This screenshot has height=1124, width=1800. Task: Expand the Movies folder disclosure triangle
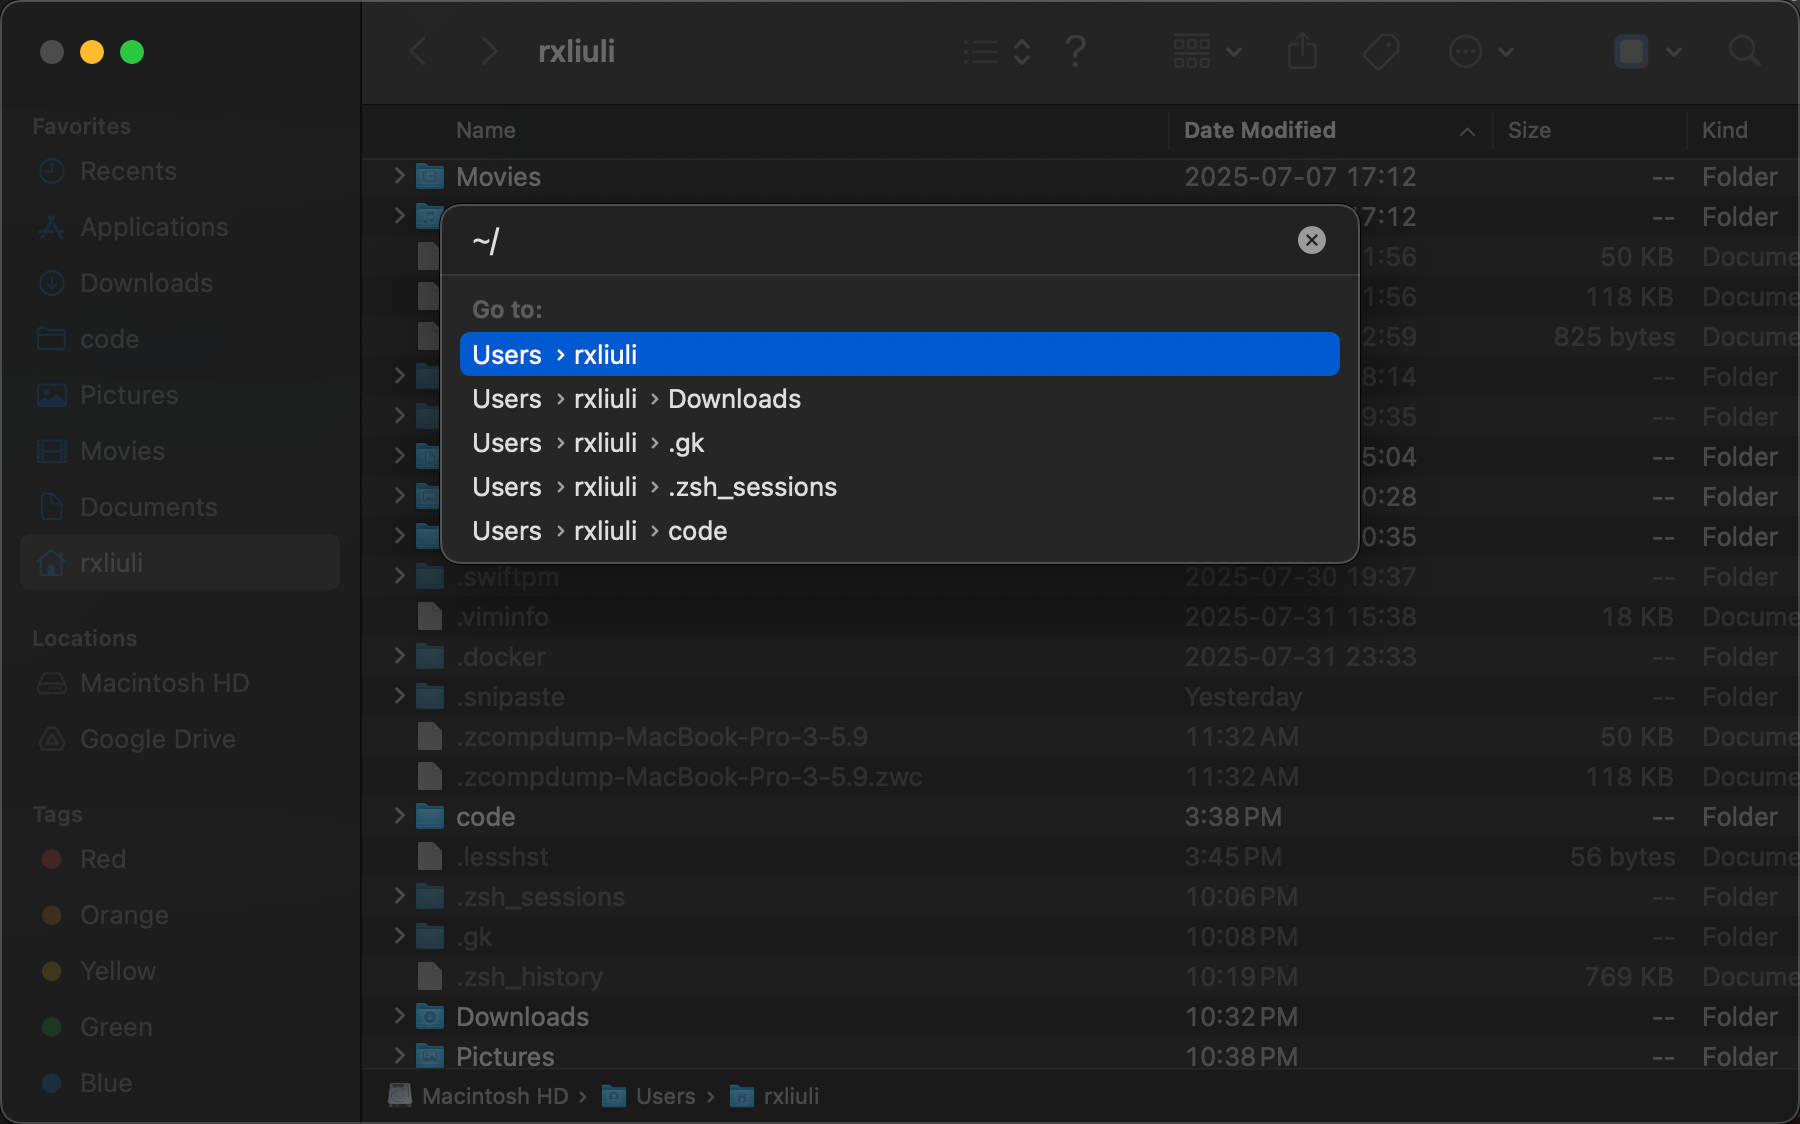tap(399, 176)
